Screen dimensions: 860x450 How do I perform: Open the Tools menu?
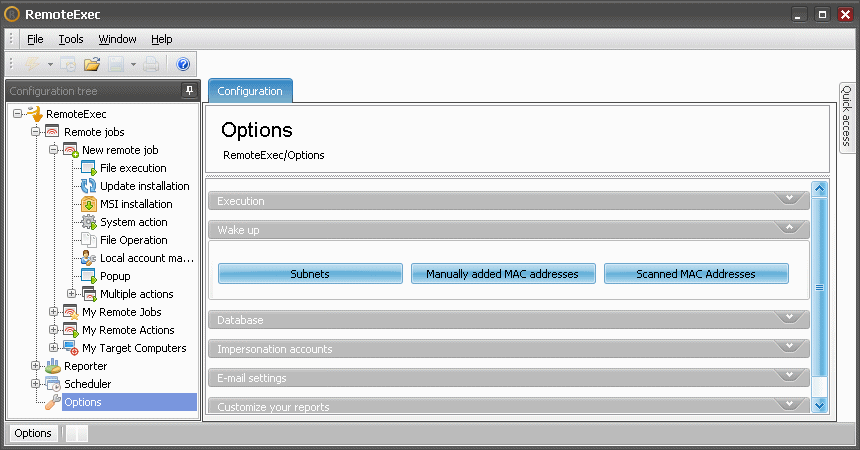click(71, 39)
